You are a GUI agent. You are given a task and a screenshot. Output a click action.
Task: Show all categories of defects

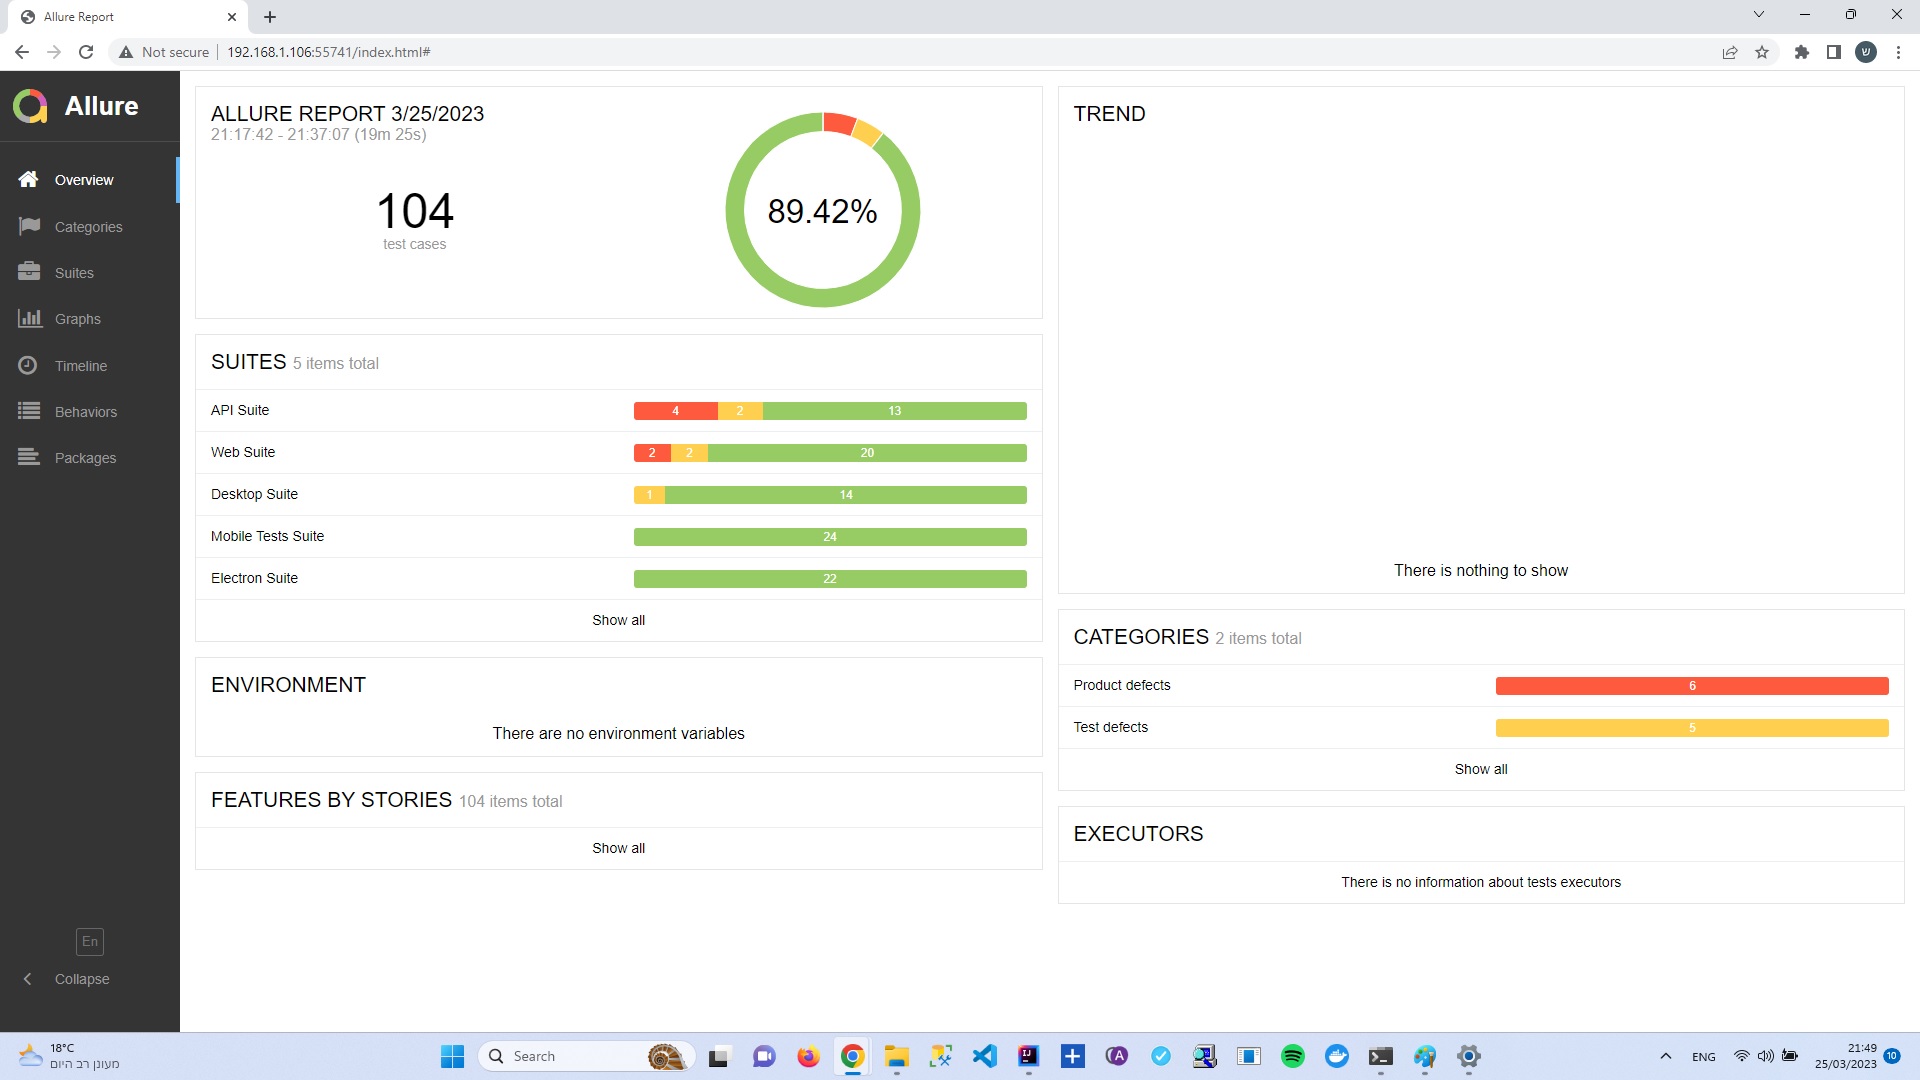click(x=1480, y=769)
